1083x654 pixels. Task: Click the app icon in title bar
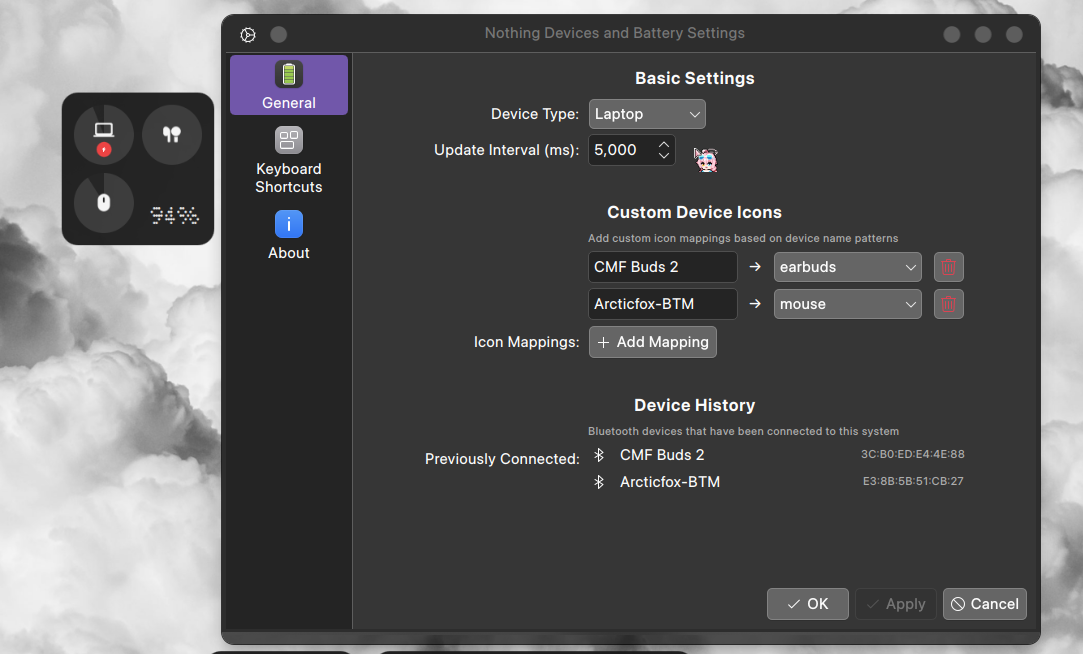tap(248, 35)
